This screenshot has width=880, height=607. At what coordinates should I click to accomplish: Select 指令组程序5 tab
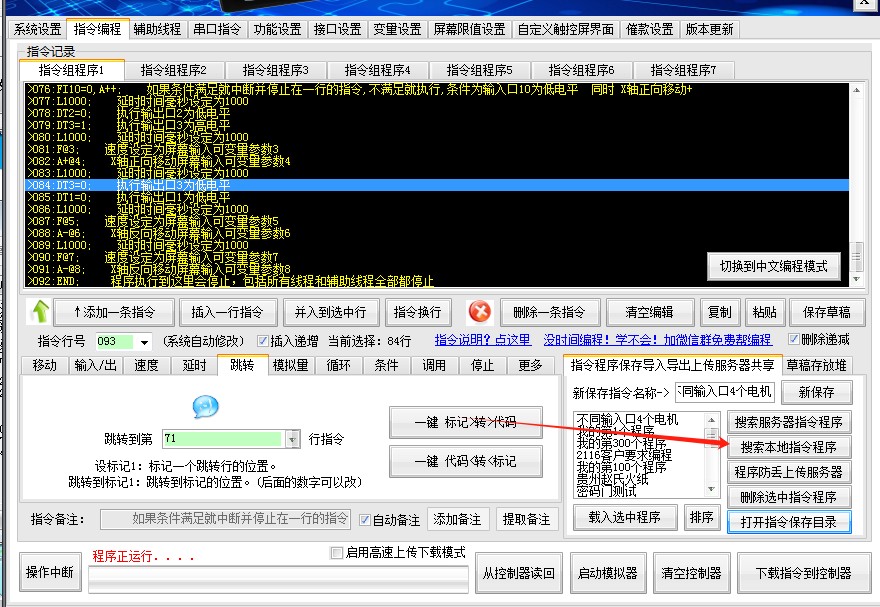(x=479, y=71)
